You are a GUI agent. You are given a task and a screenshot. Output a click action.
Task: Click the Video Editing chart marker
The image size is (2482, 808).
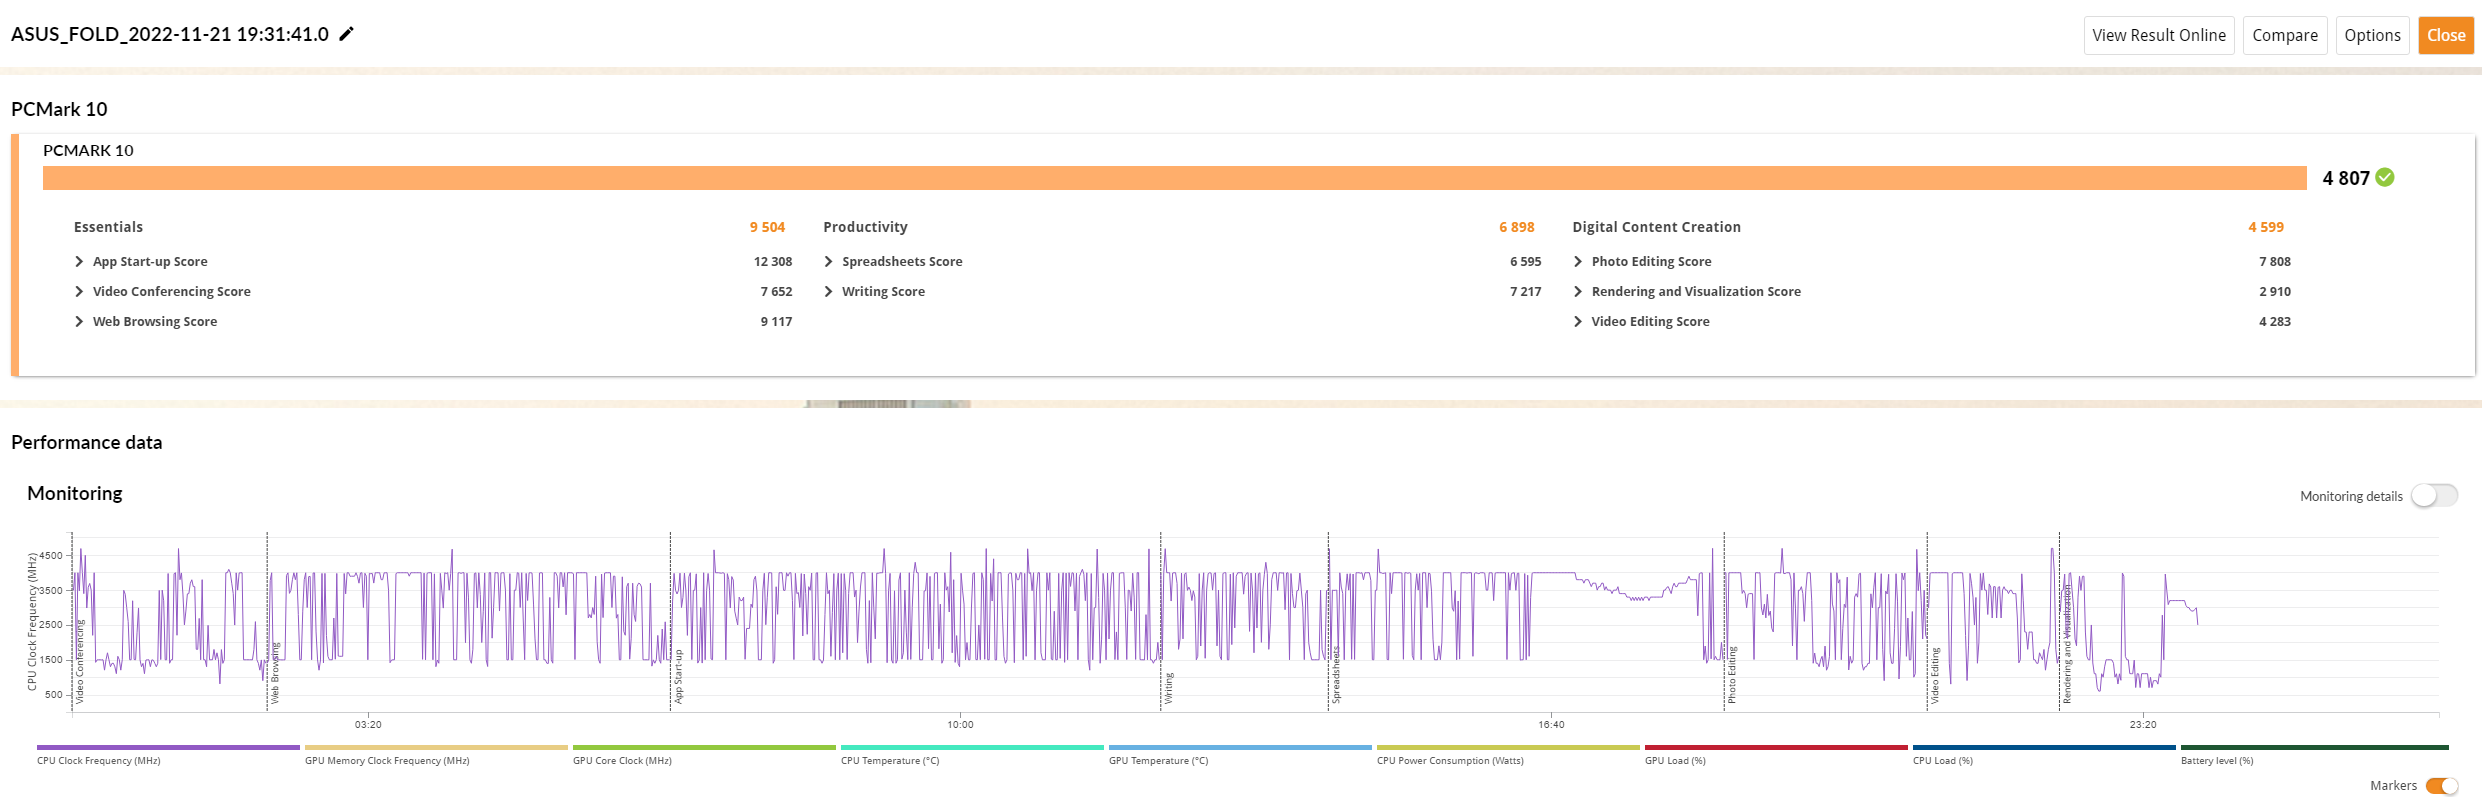pyautogui.click(x=1934, y=675)
